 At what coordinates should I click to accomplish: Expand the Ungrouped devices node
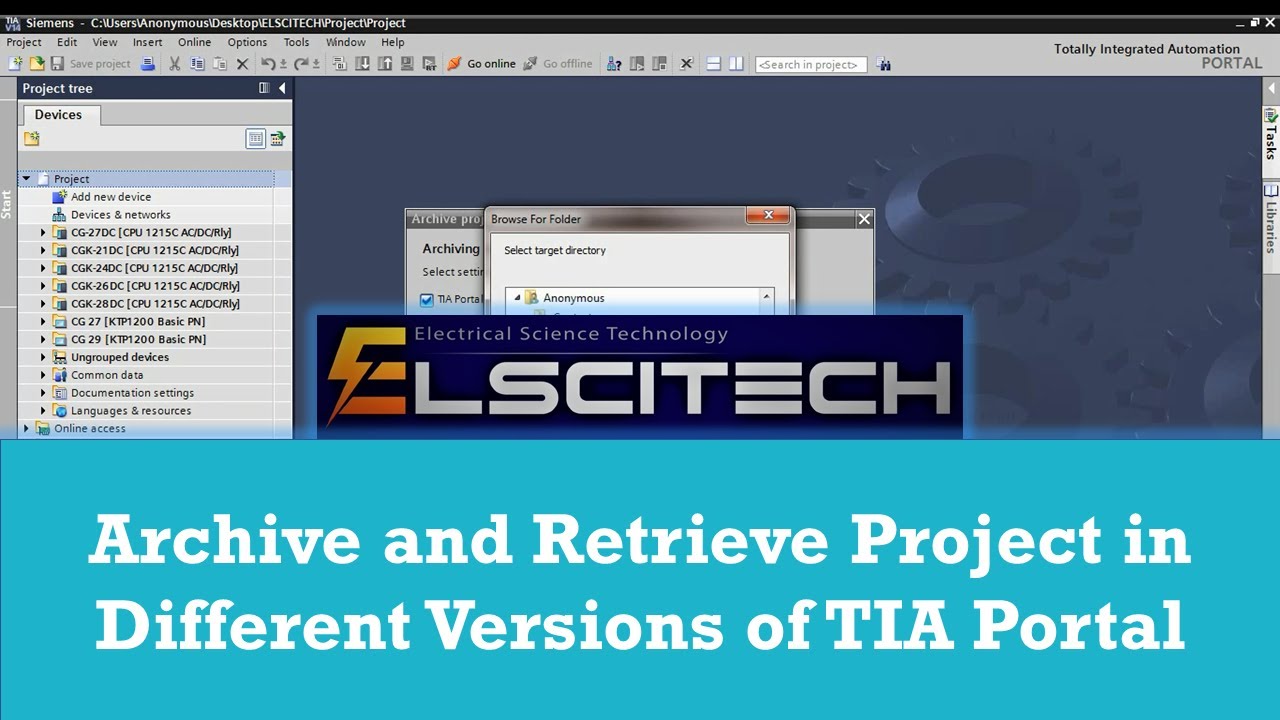43,357
